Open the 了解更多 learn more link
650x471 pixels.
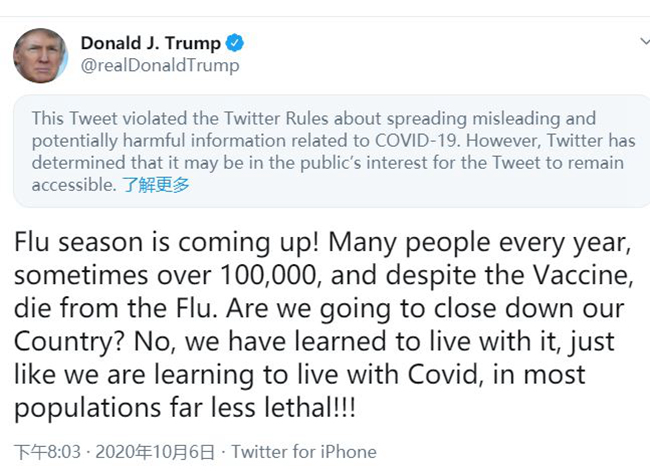coord(156,185)
